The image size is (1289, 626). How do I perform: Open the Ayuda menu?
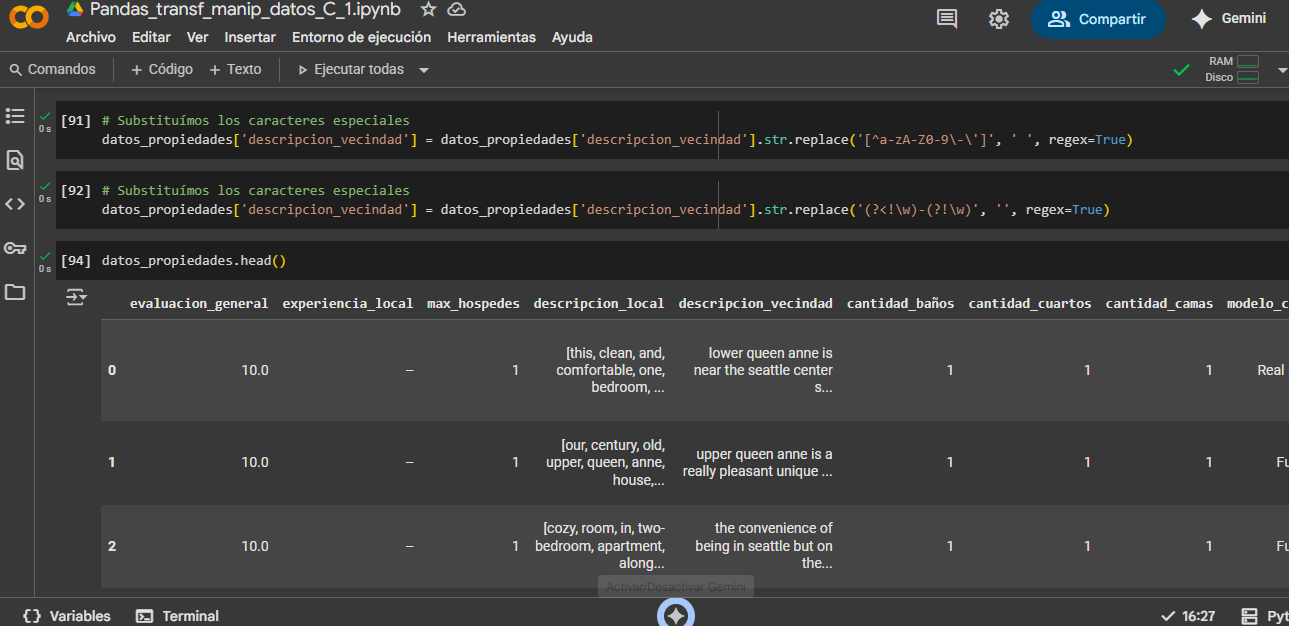[x=572, y=37]
